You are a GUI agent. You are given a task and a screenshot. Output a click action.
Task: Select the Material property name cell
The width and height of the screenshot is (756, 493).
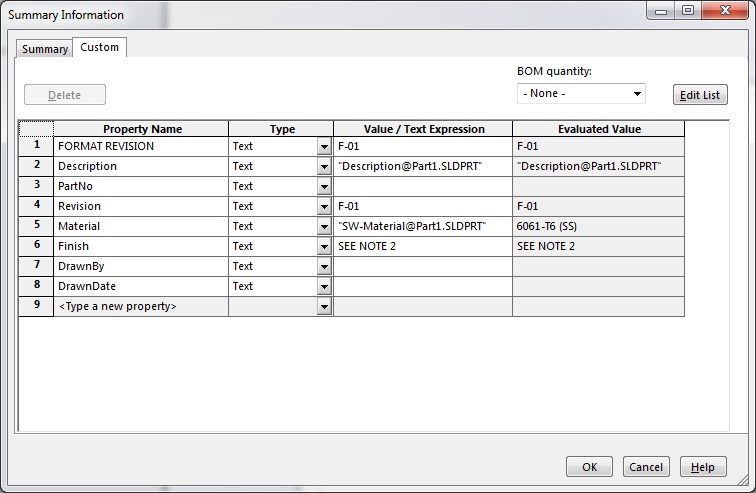pos(141,227)
